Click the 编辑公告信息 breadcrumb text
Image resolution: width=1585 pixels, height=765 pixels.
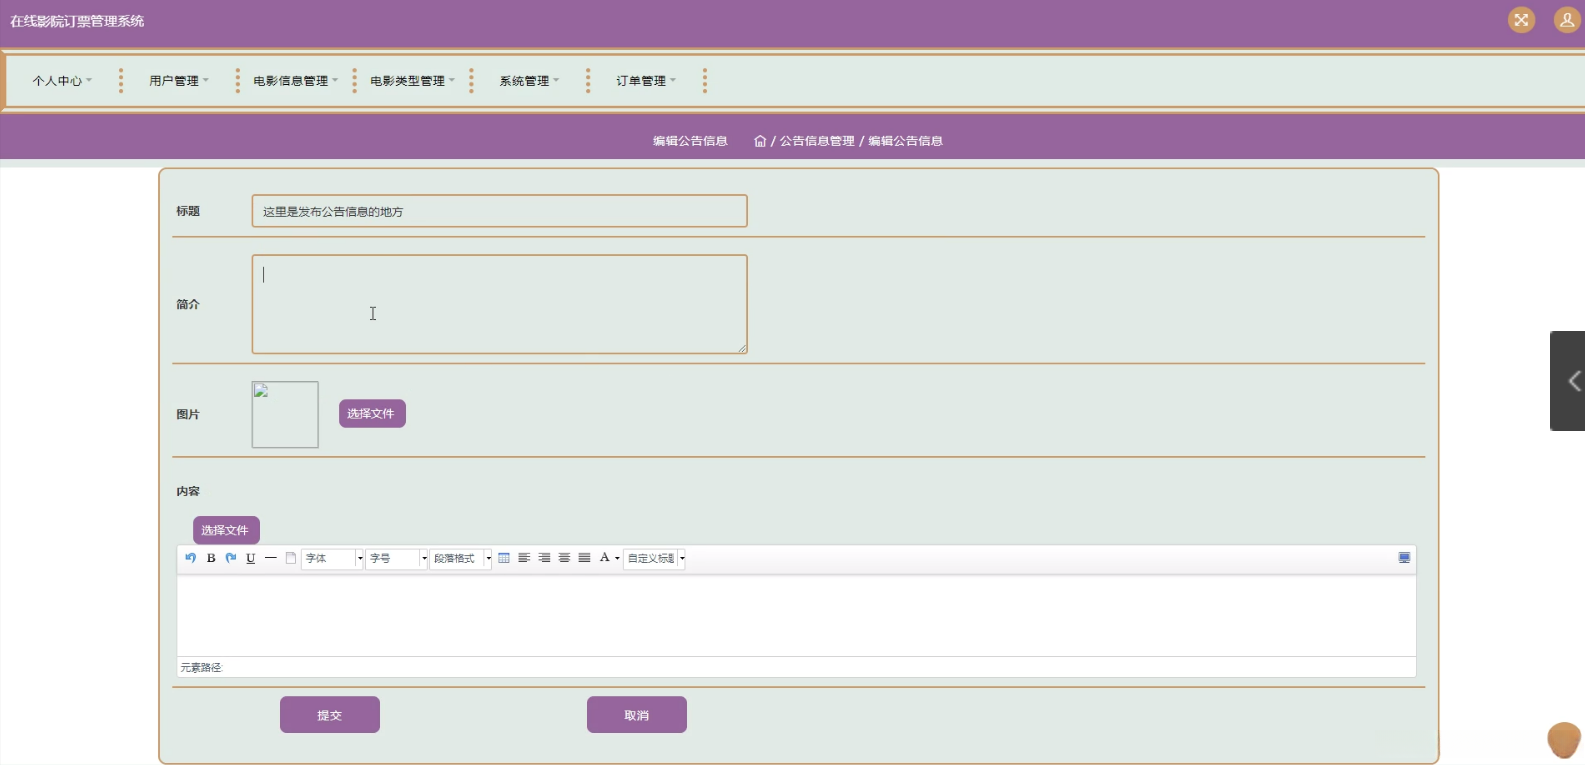[905, 141]
